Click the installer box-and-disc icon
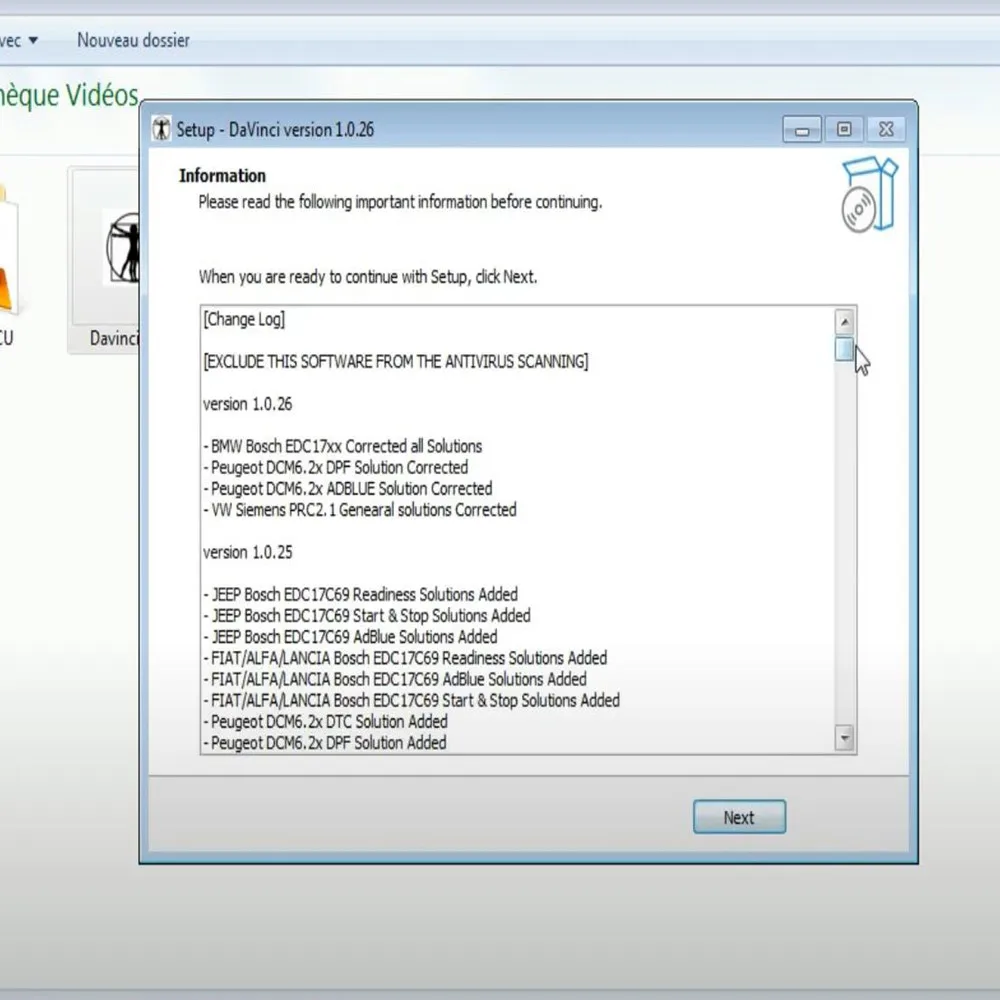This screenshot has width=1000, height=1000. pyautogui.click(x=869, y=194)
